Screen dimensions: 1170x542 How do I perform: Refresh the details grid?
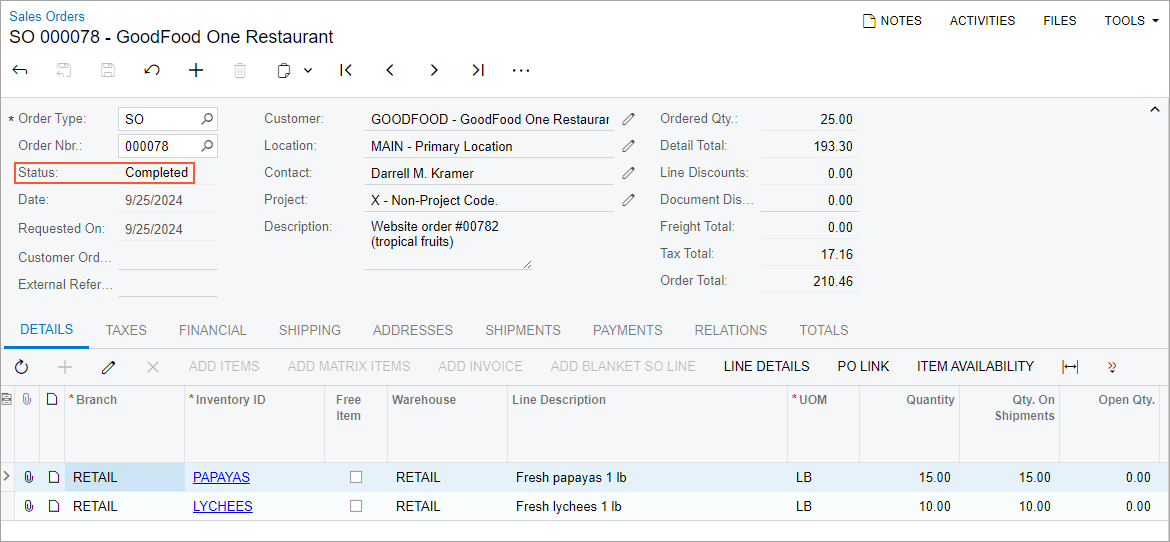tap(21, 367)
